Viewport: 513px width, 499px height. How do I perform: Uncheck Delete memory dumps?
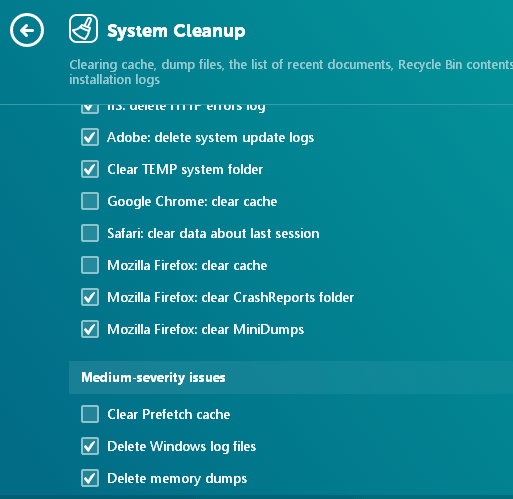tap(90, 478)
